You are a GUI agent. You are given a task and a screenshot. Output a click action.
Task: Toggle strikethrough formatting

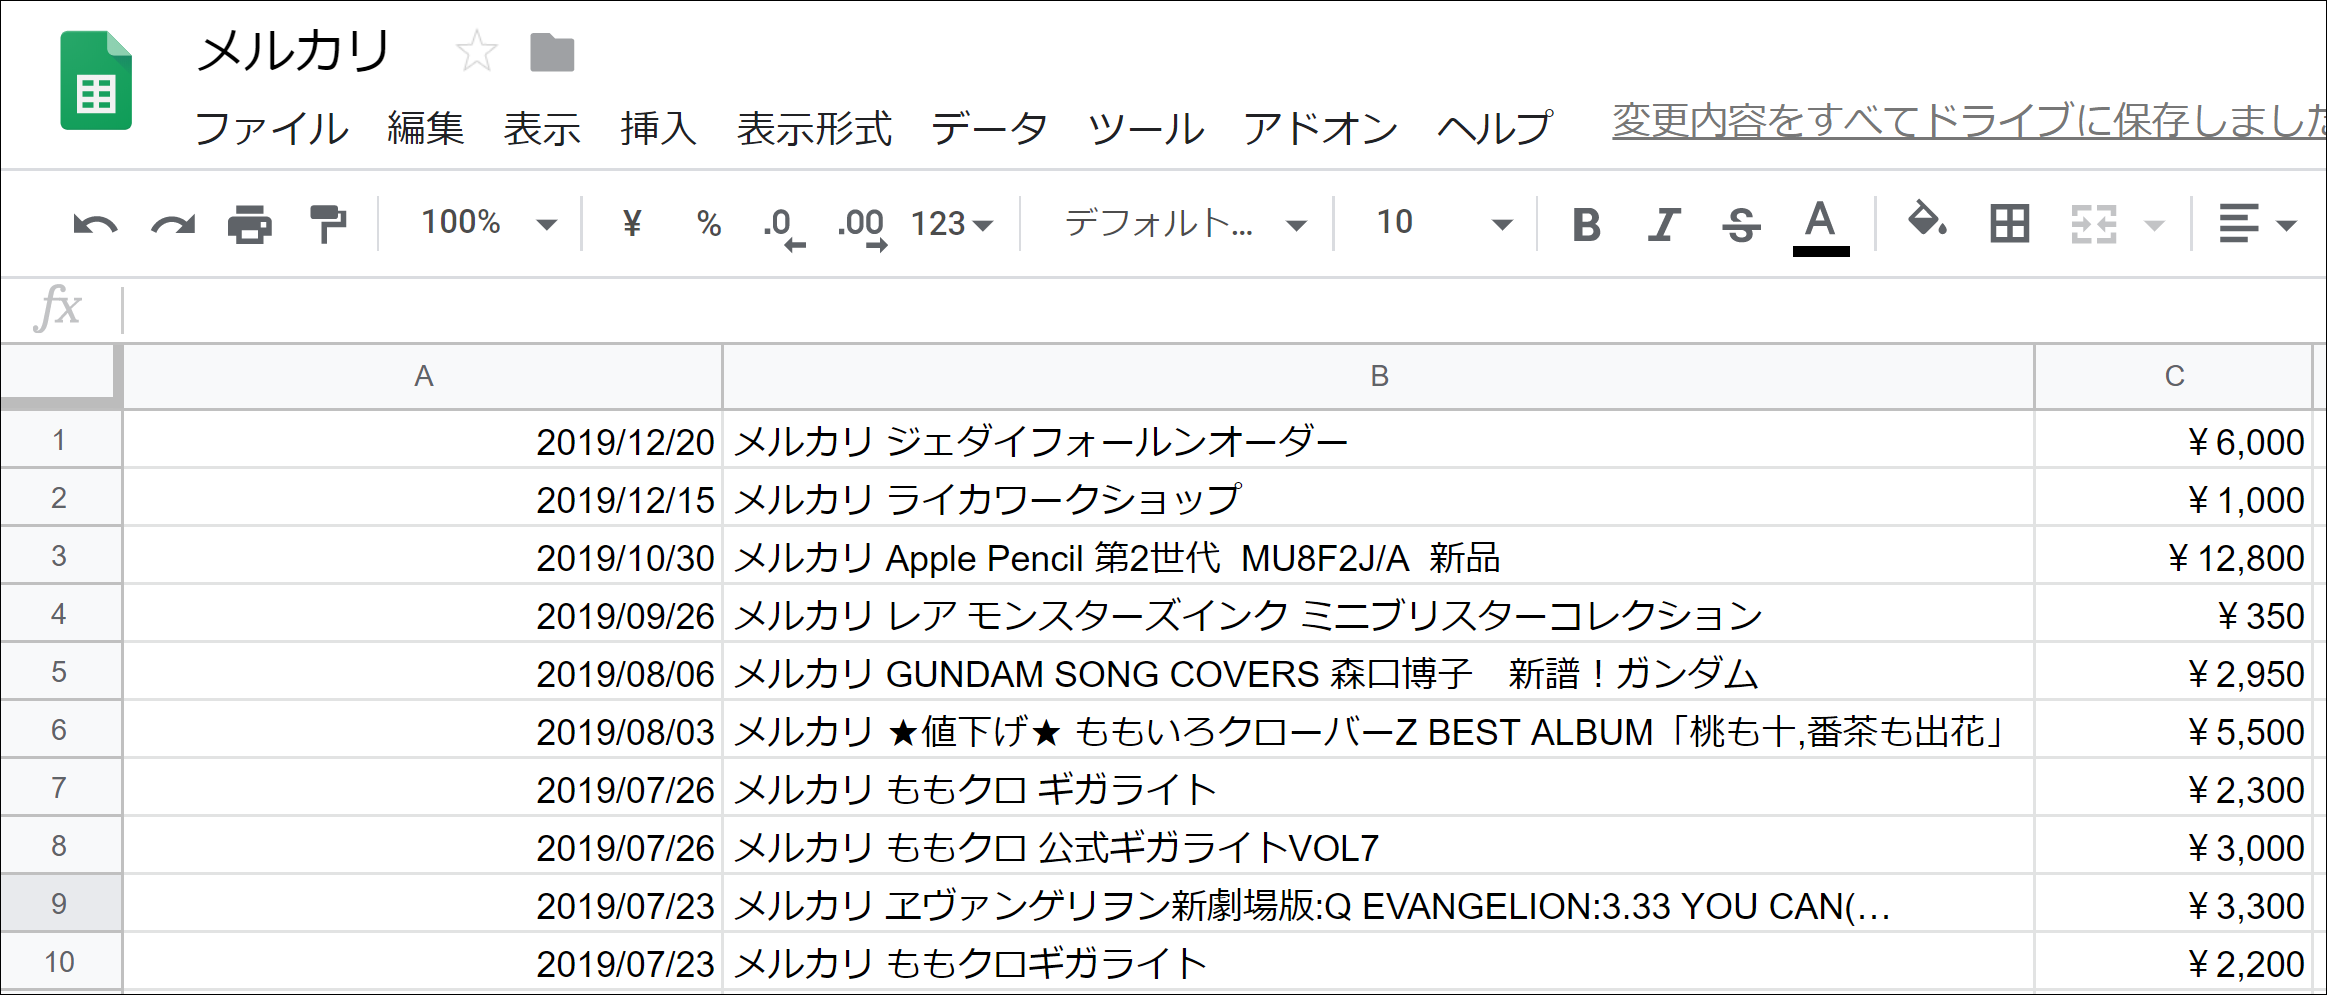click(1741, 224)
